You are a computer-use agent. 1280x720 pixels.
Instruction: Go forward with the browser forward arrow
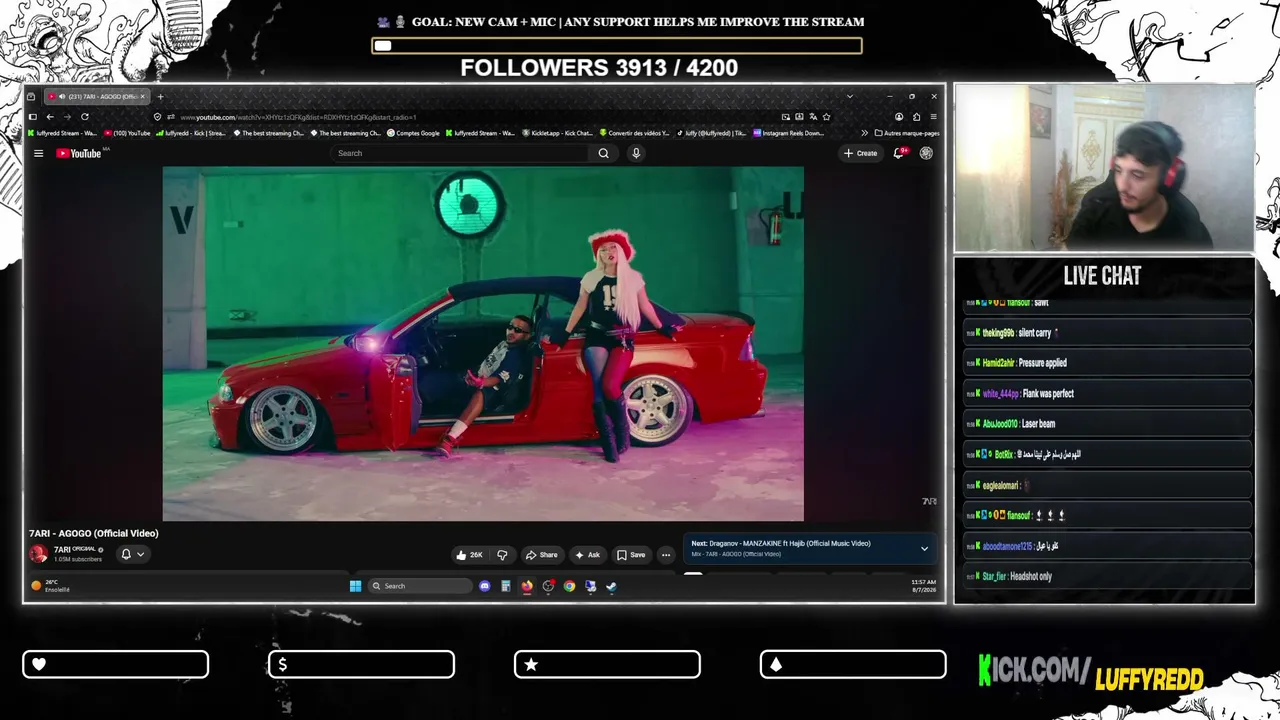click(x=66, y=117)
